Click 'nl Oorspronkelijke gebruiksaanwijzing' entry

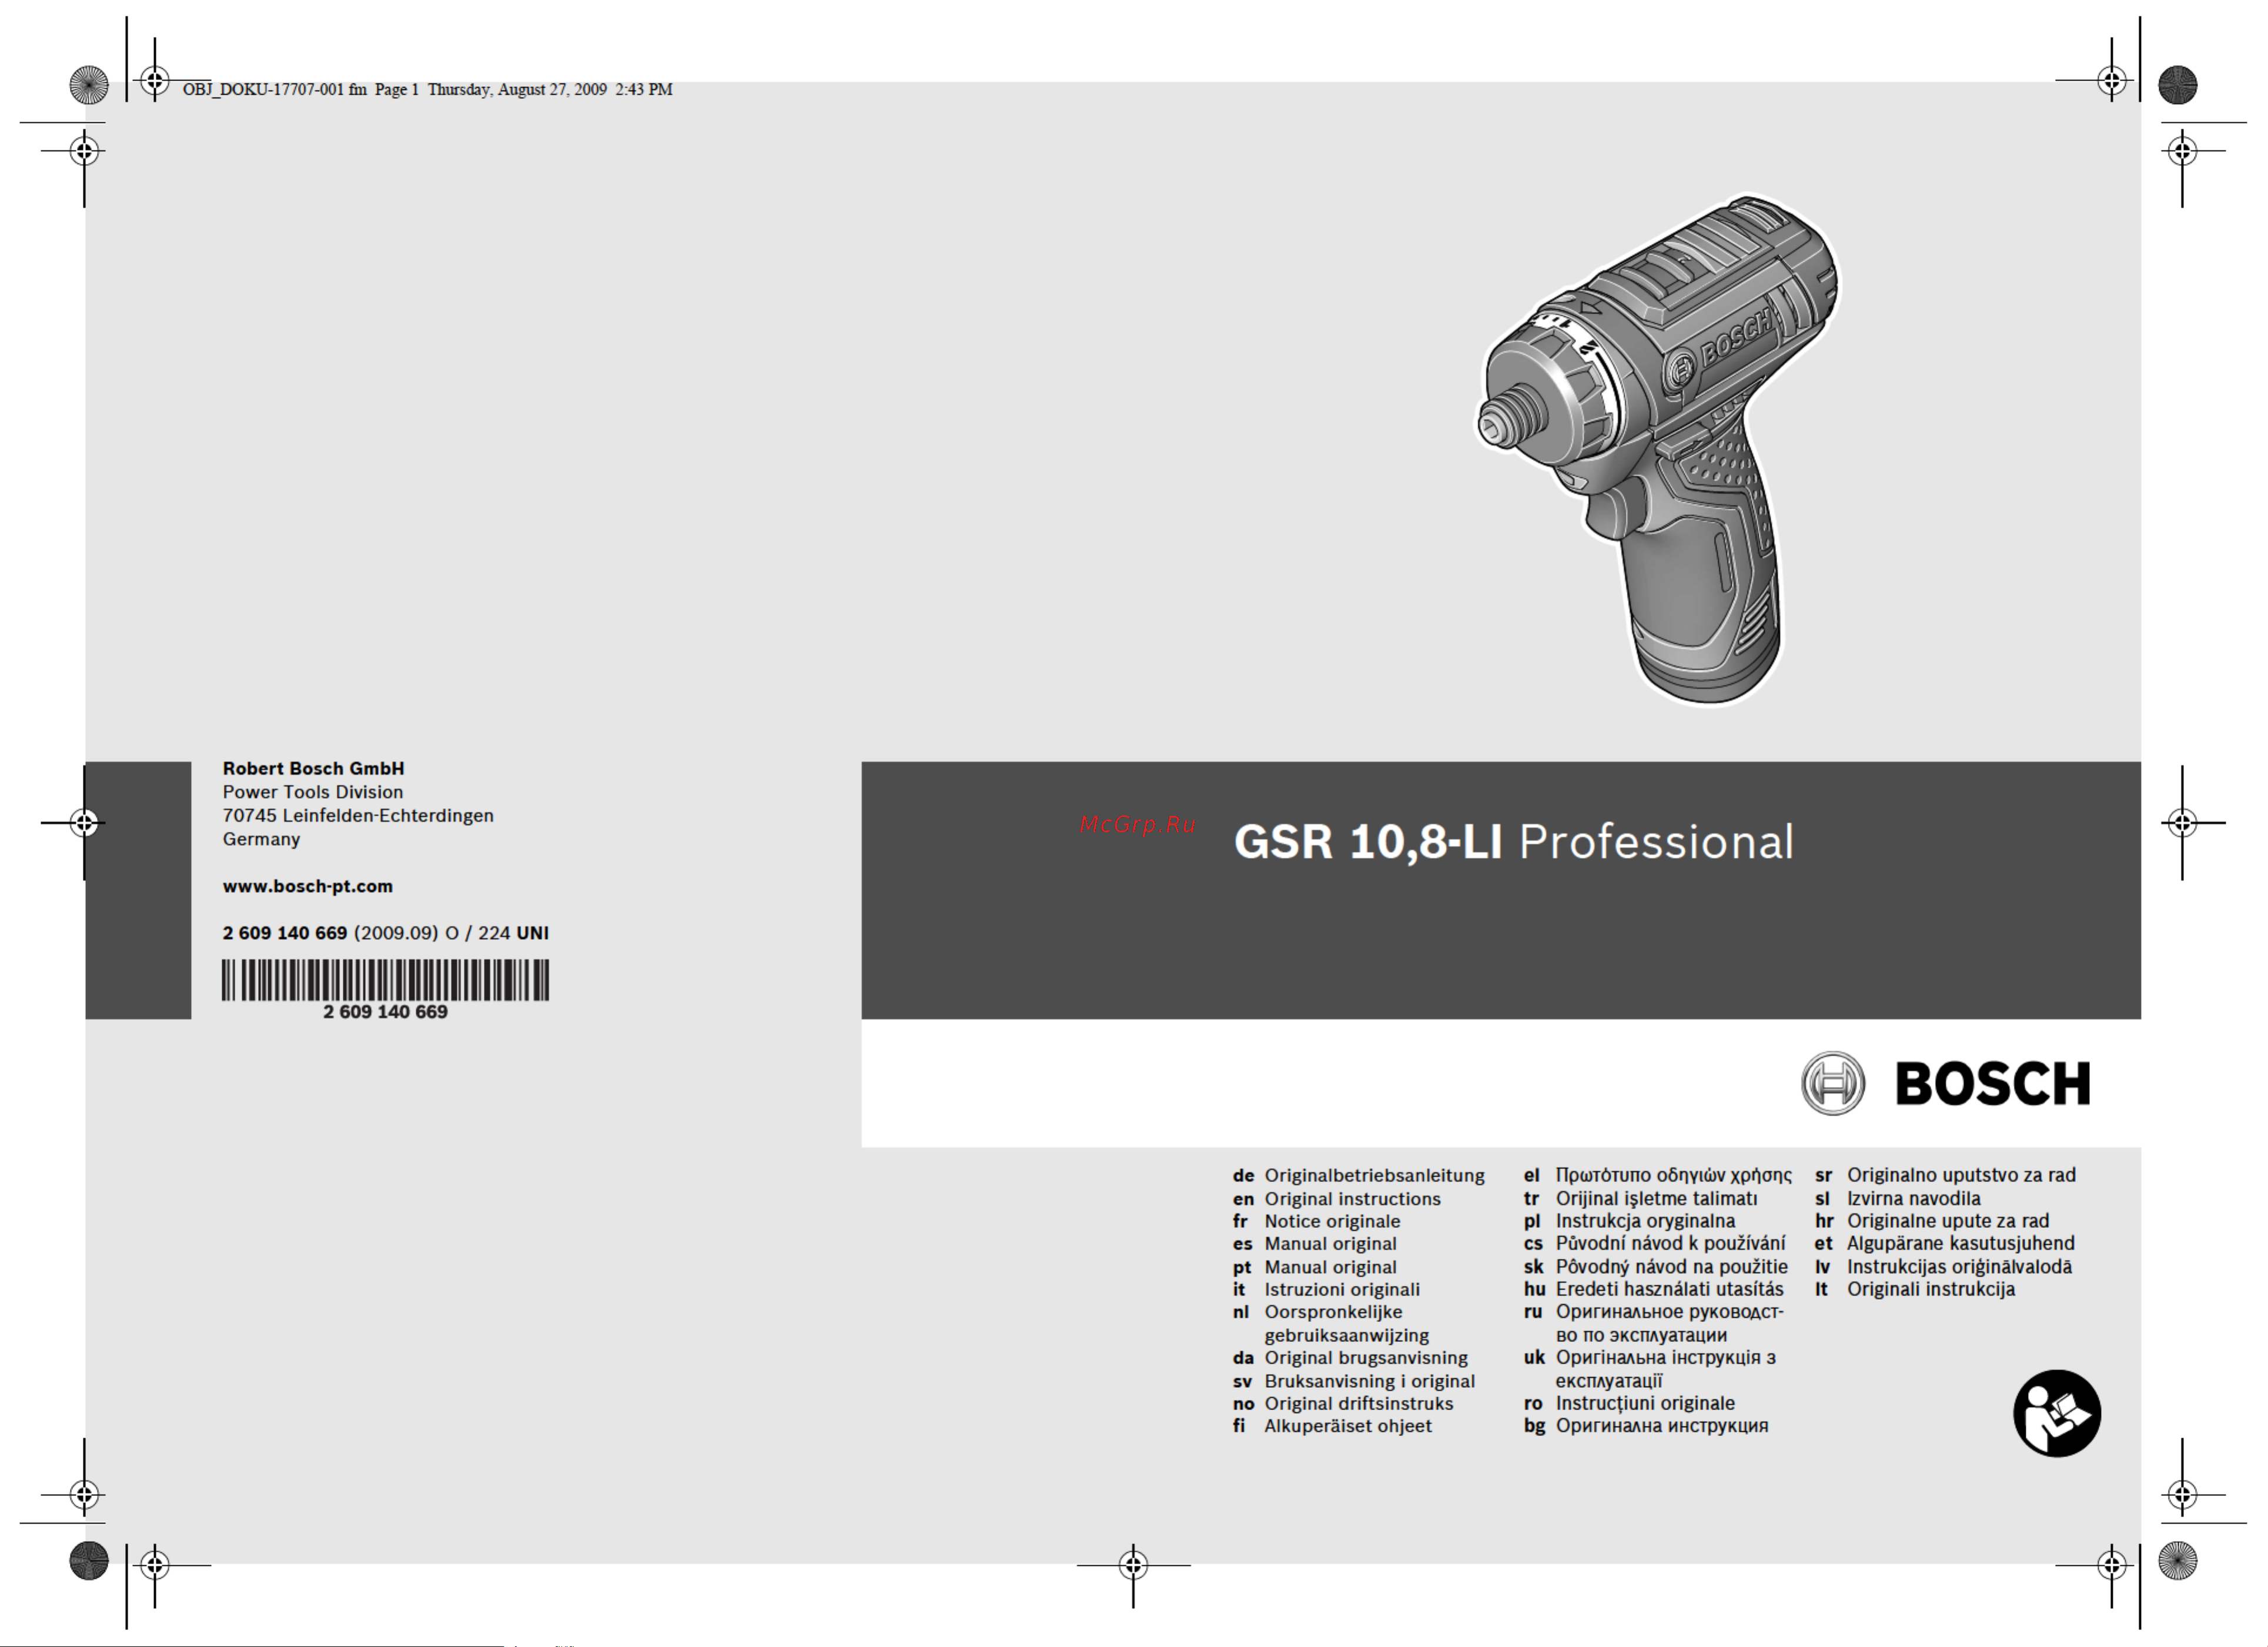point(1331,1323)
